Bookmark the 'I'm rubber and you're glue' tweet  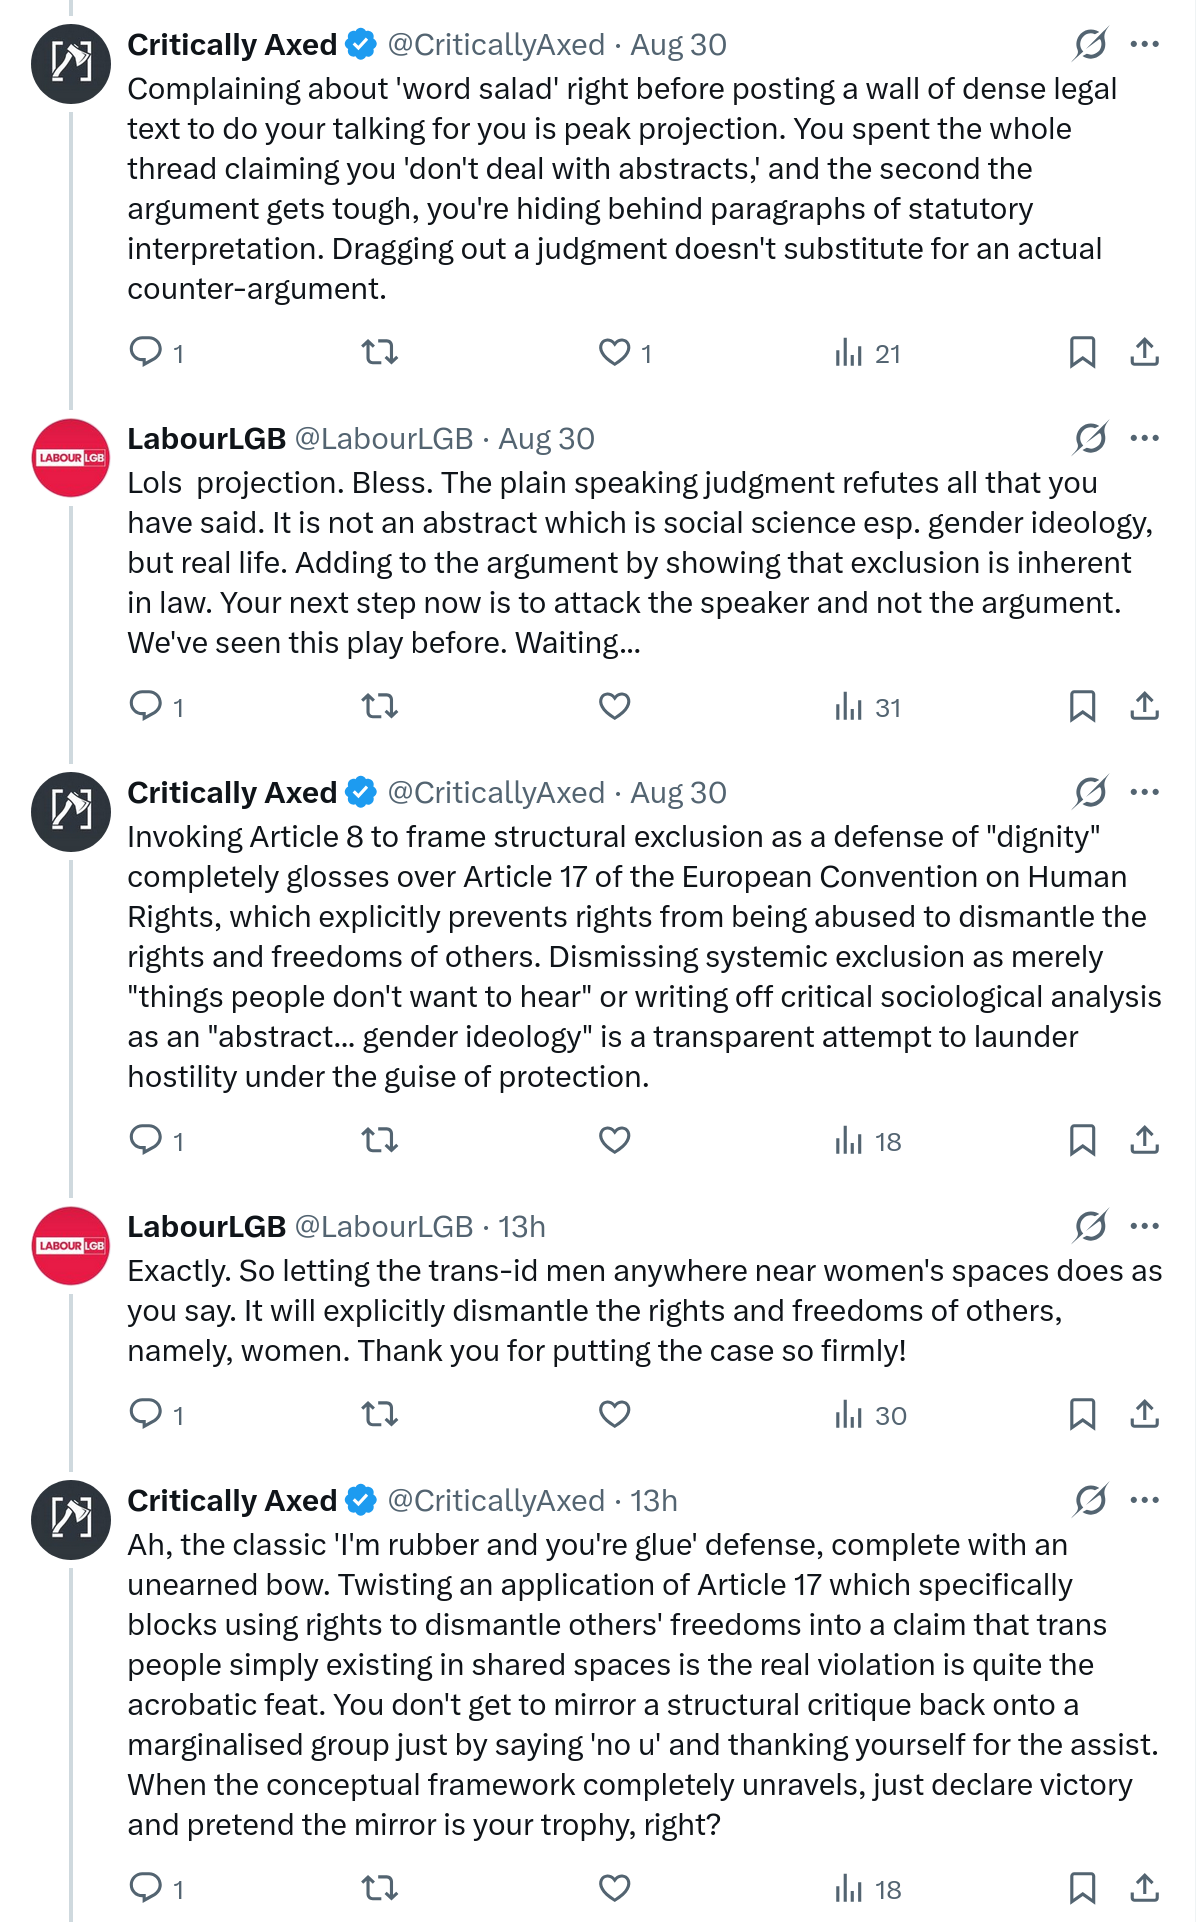point(1082,1888)
